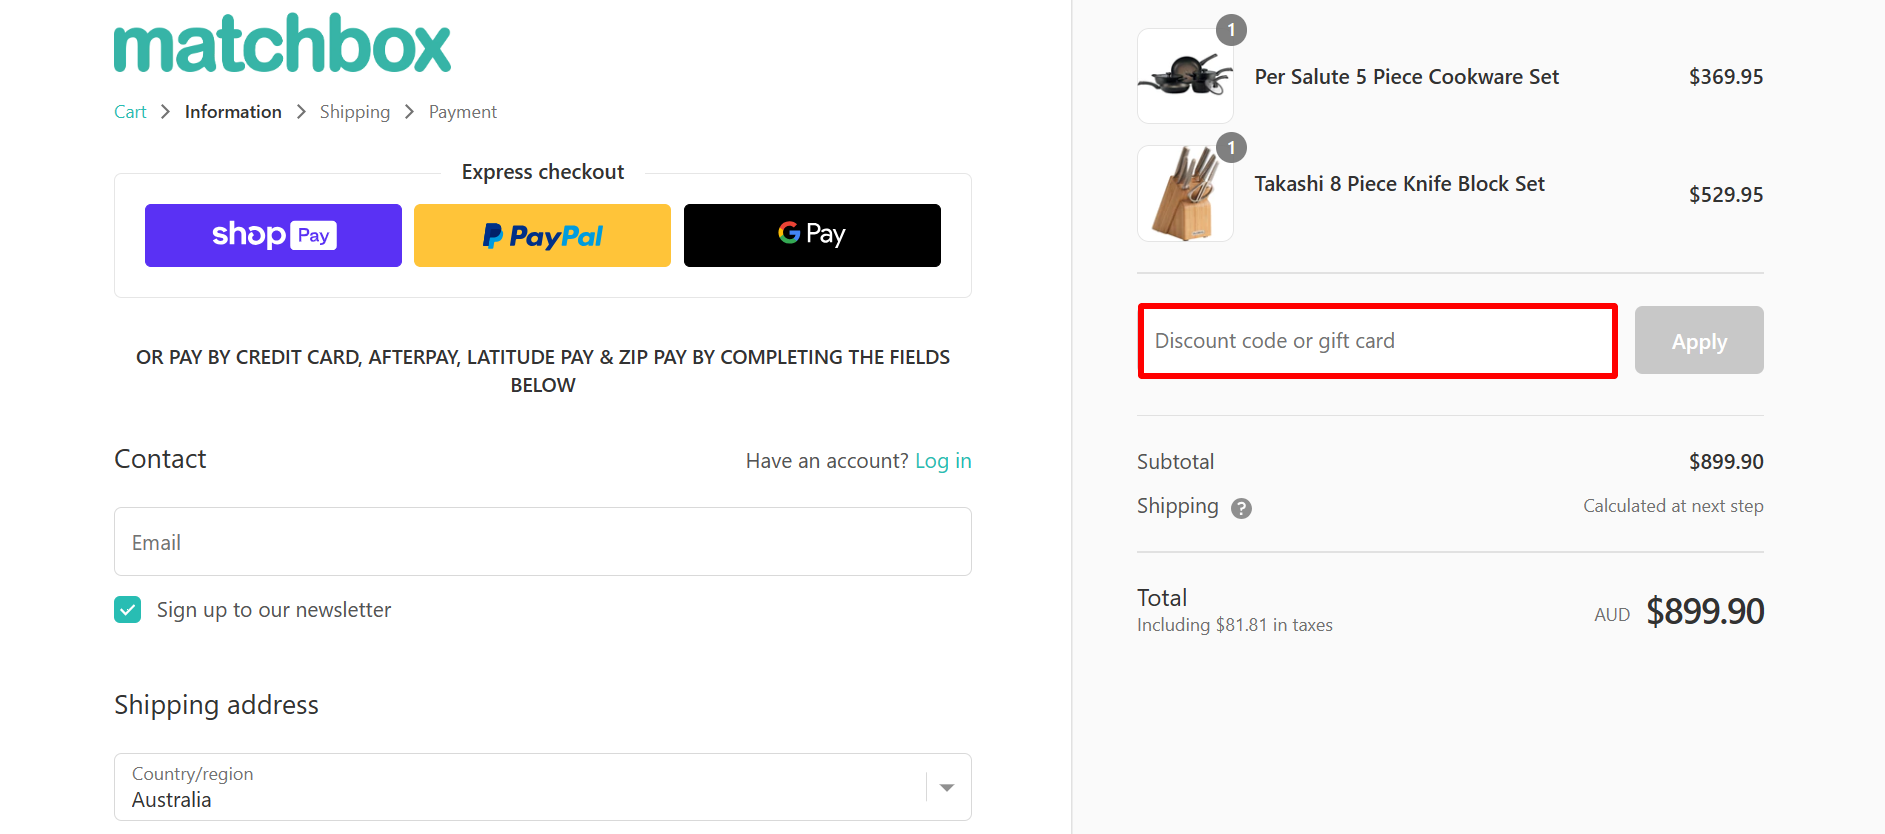Enable the Sign up to our newsletter option

point(127,609)
